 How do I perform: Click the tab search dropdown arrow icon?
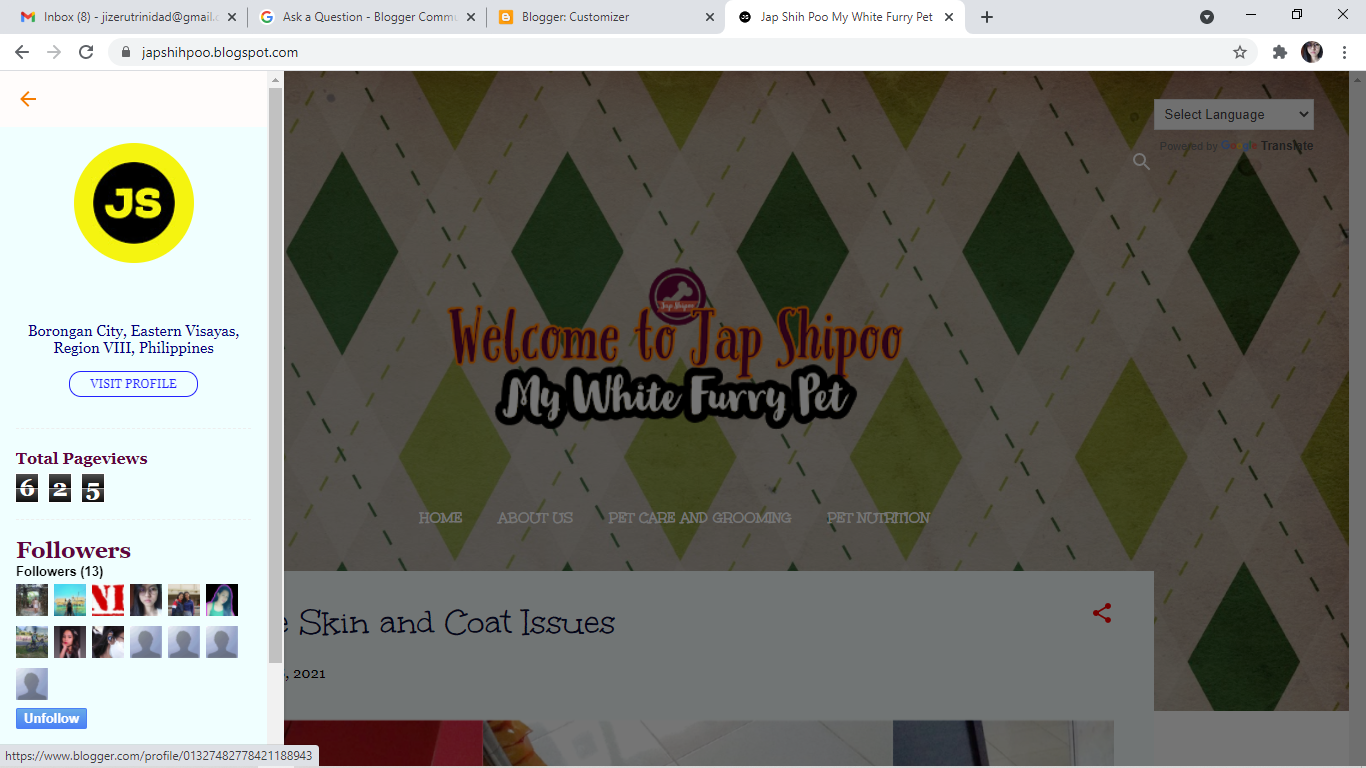(x=1207, y=17)
